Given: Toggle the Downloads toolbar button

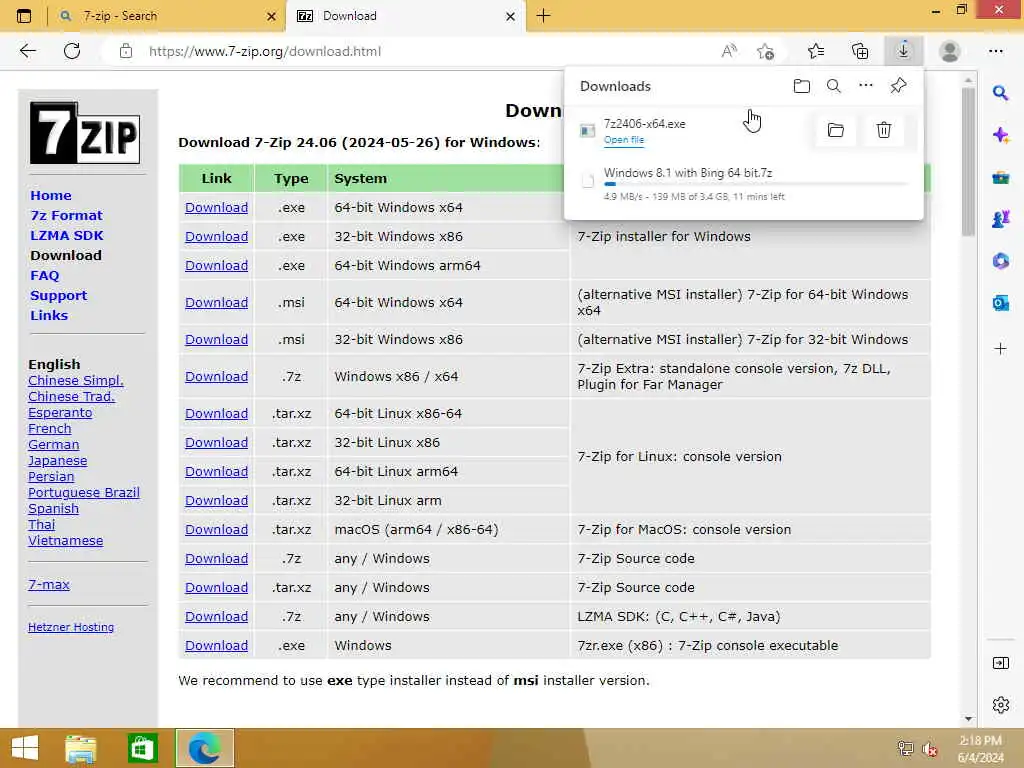Looking at the screenshot, I should point(904,51).
